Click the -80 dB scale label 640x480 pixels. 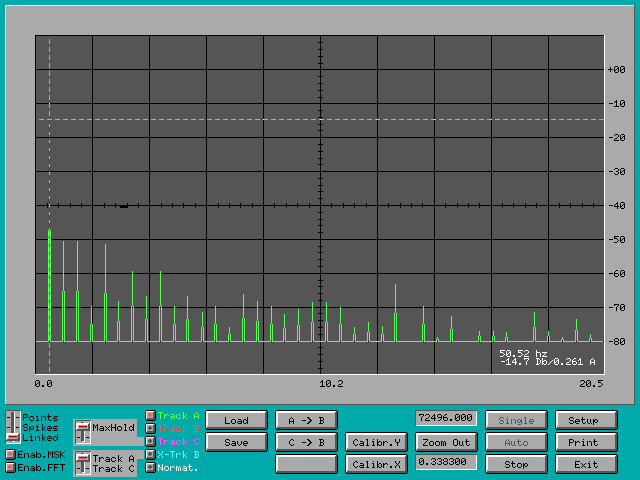[x=616, y=342]
